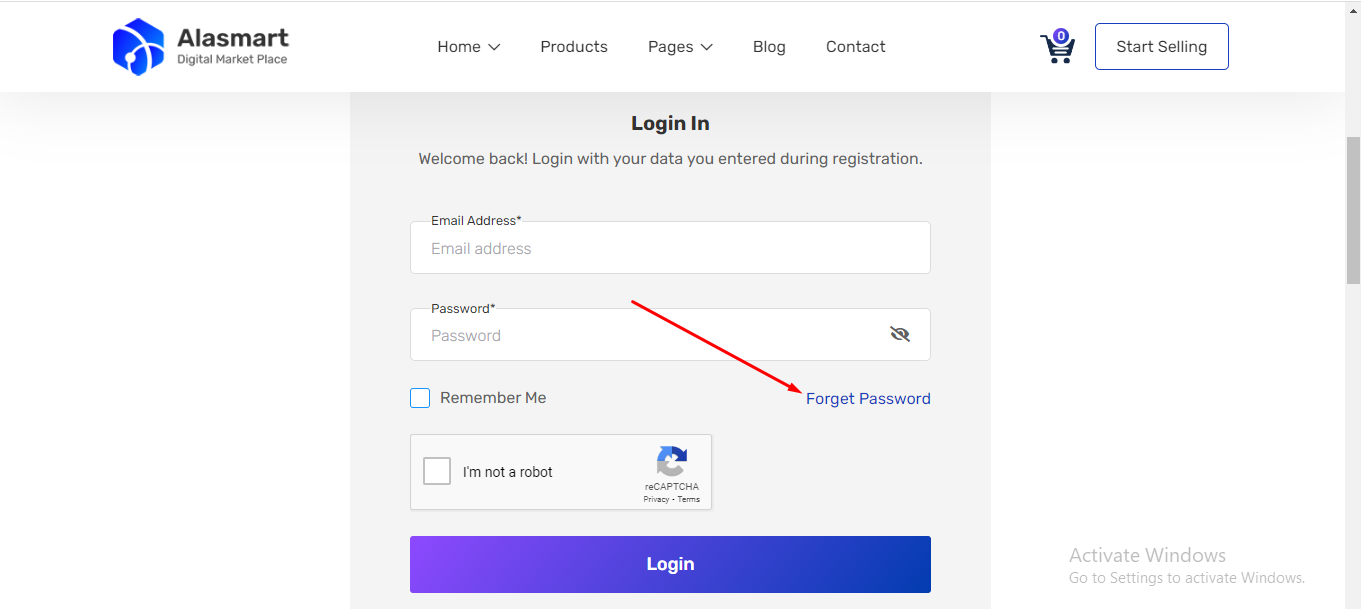1361x609 pixels.
Task: Click the cart item count badge
Action: (1061, 36)
